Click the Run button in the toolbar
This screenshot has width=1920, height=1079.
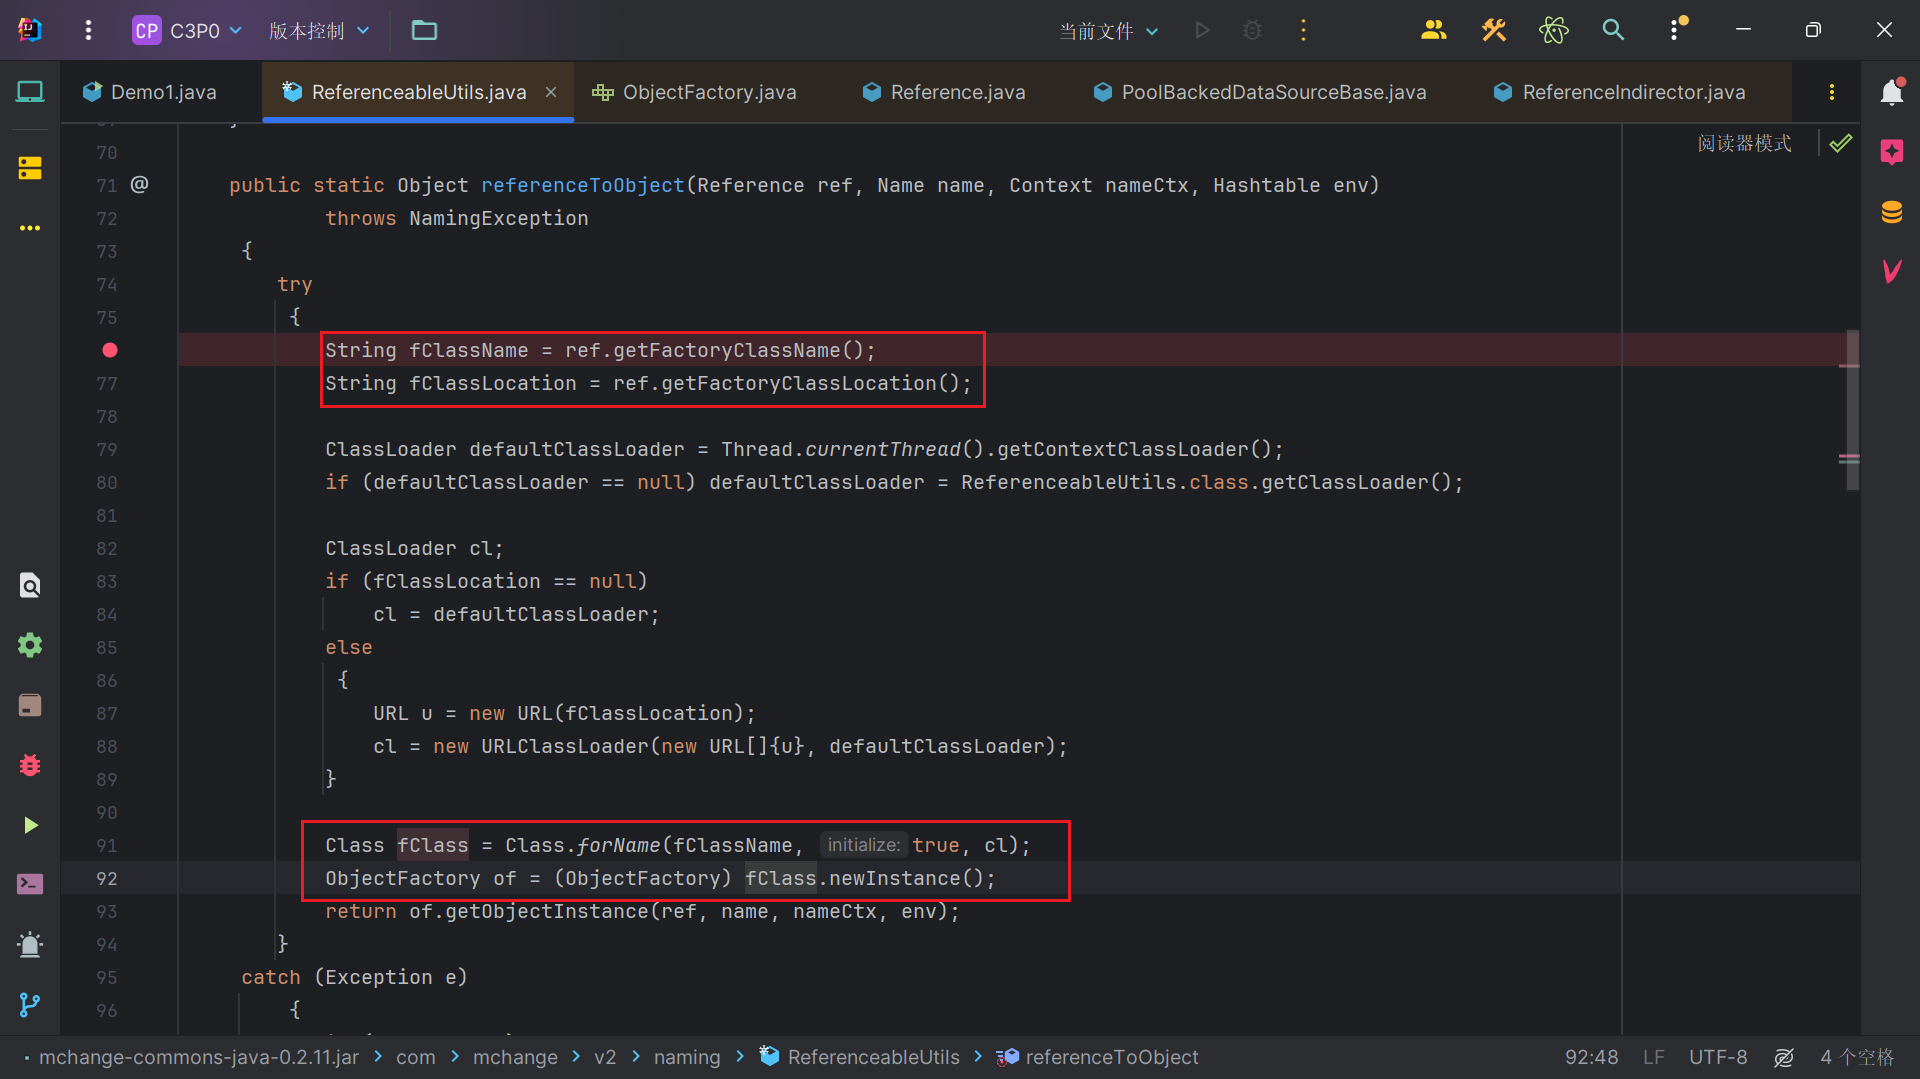[1202, 31]
